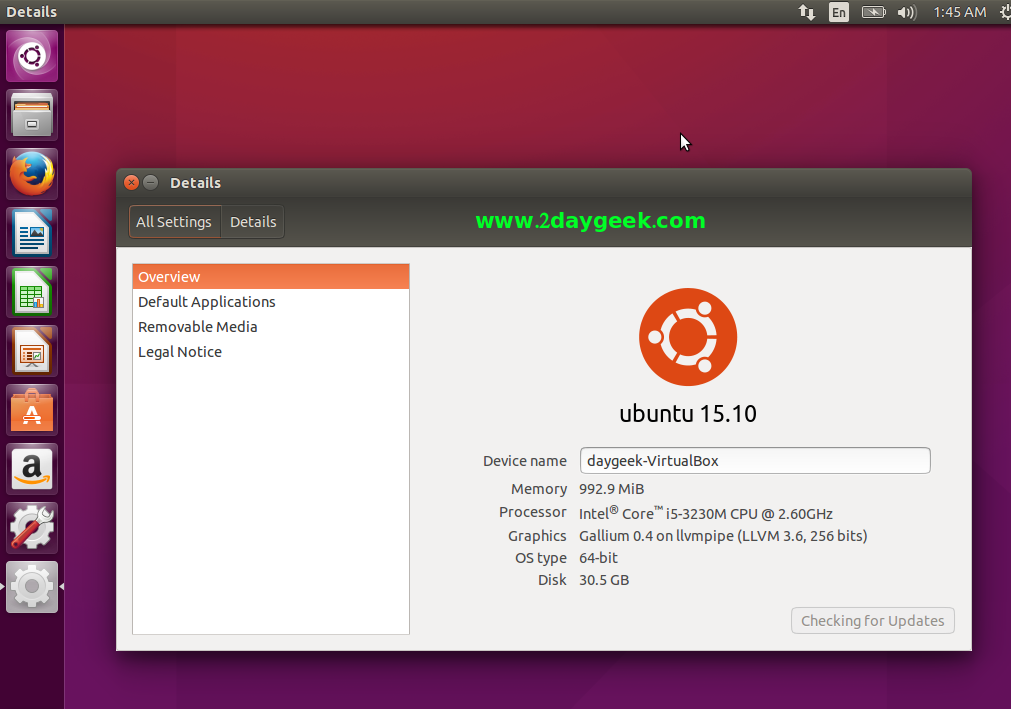Start LibreOffice Impress
Screen dimensions: 1011x709
pos(32,351)
